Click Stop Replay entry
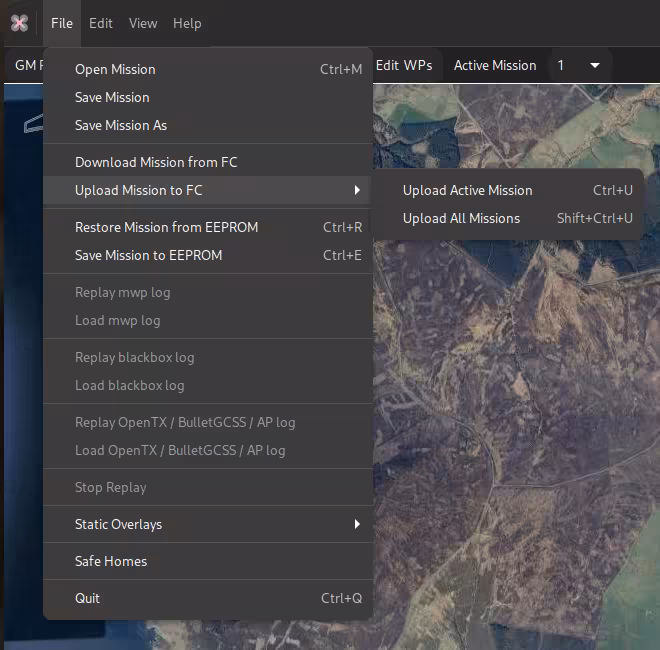Screen dimensions: 660x650 point(208,487)
